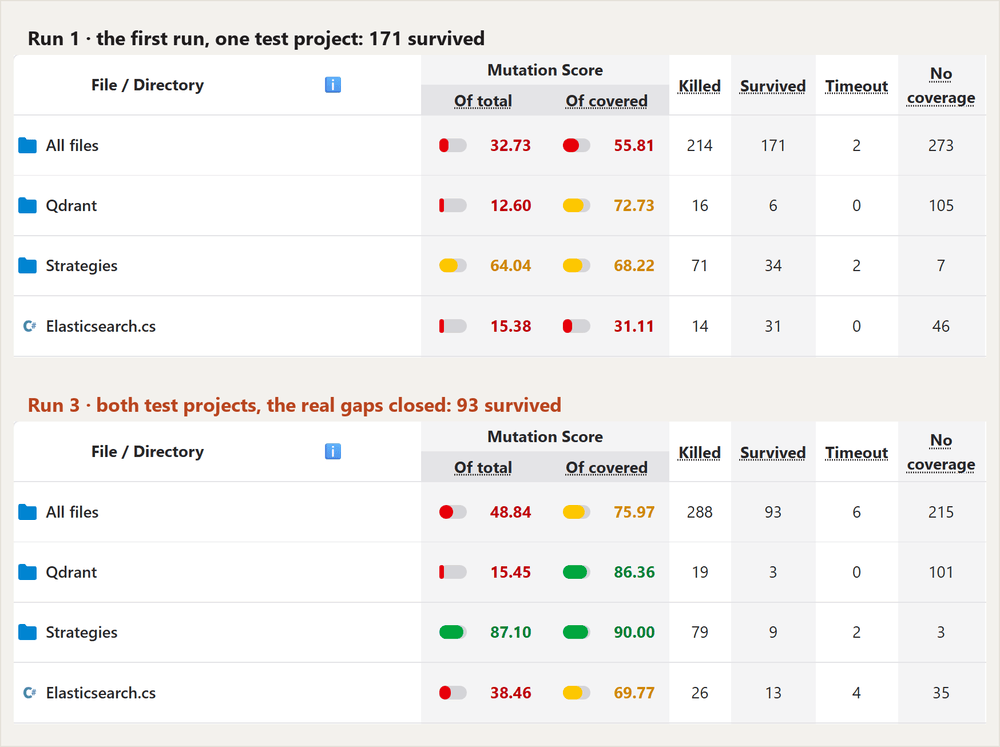The height and width of the screenshot is (747, 1000).
Task: Open the Strategies directory in the Run 1 table
Action: tap(82, 265)
